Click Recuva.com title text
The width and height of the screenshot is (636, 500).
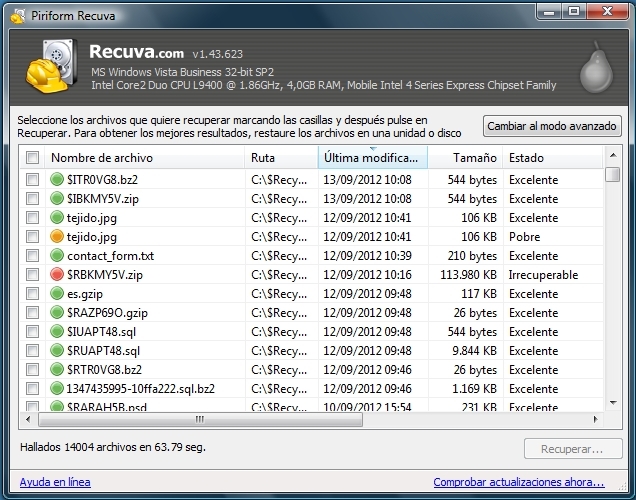click(136, 52)
